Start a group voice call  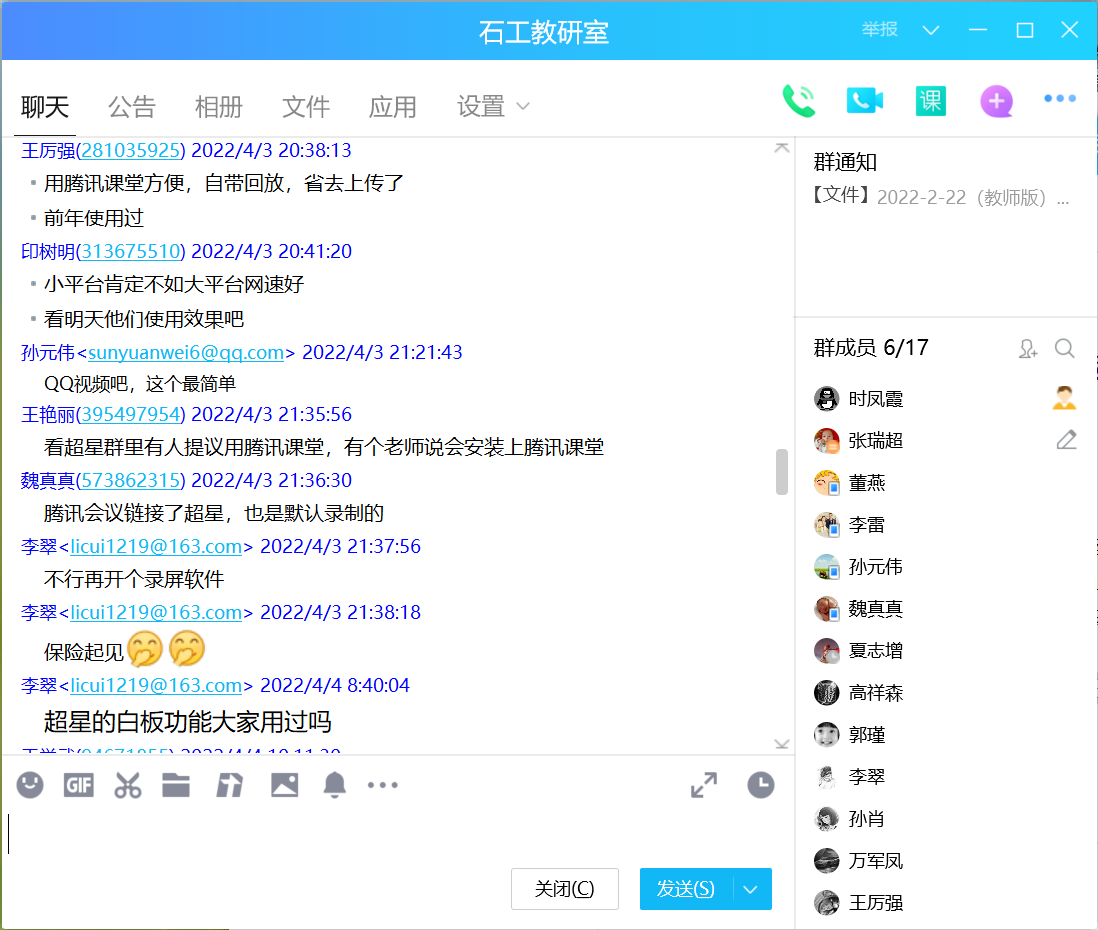click(x=798, y=101)
